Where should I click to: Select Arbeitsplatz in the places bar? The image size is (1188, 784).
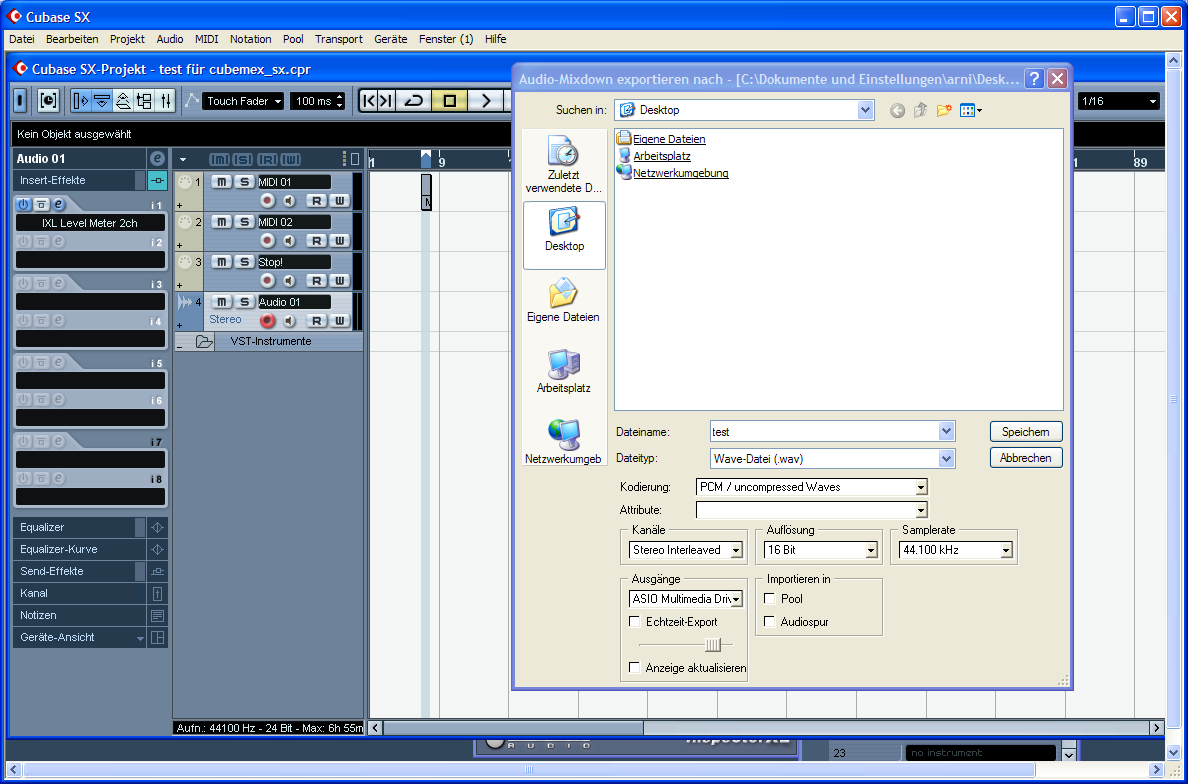click(564, 370)
